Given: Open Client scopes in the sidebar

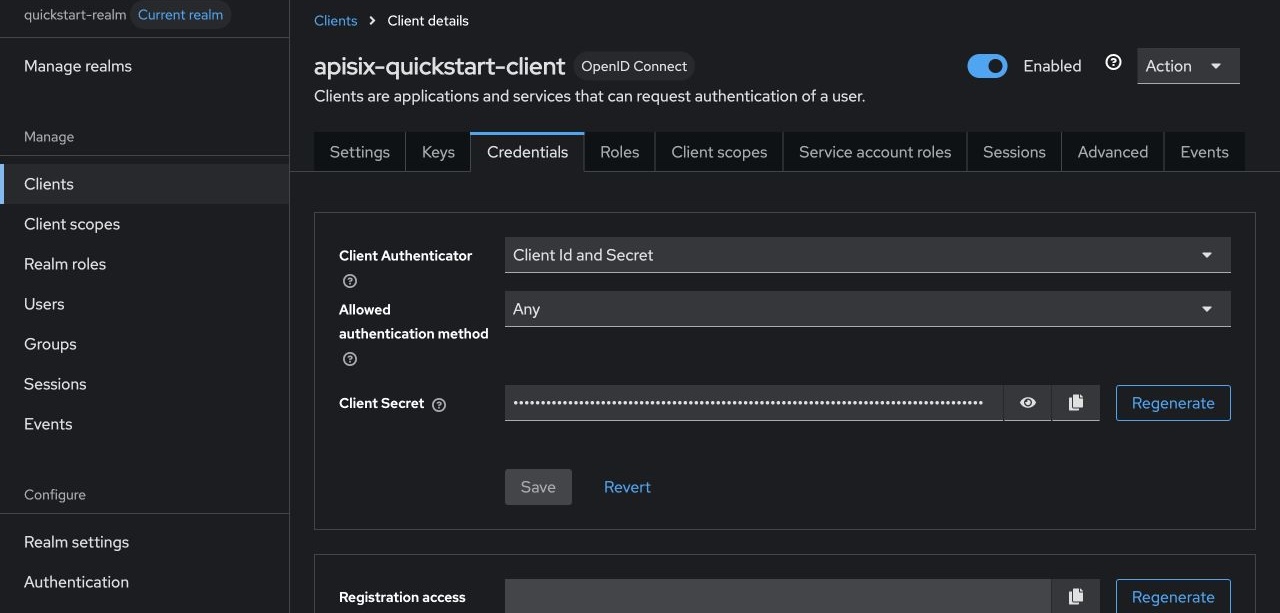Looking at the screenshot, I should pos(145,224).
